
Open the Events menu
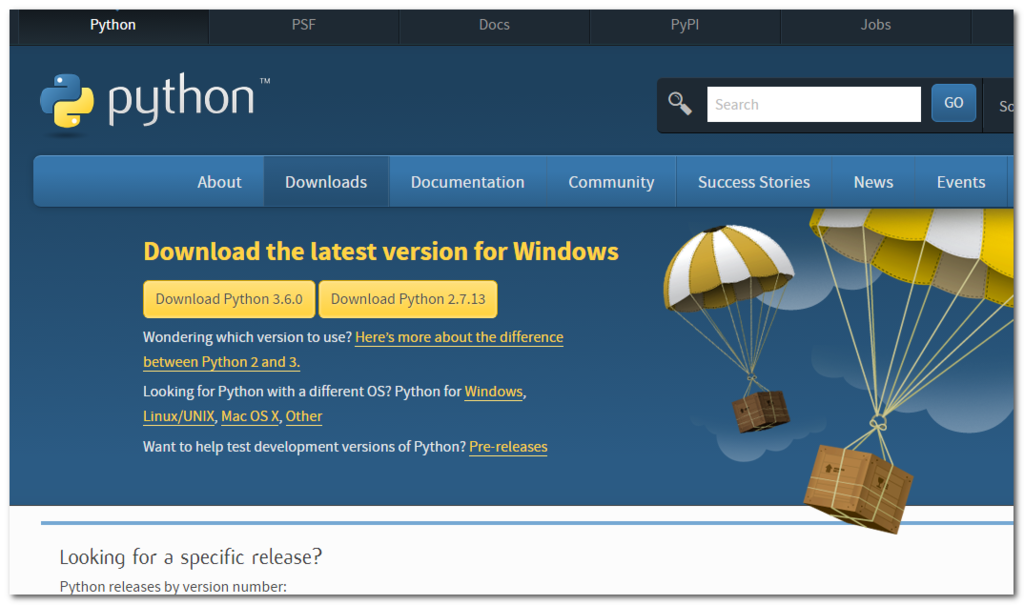[x=961, y=182]
